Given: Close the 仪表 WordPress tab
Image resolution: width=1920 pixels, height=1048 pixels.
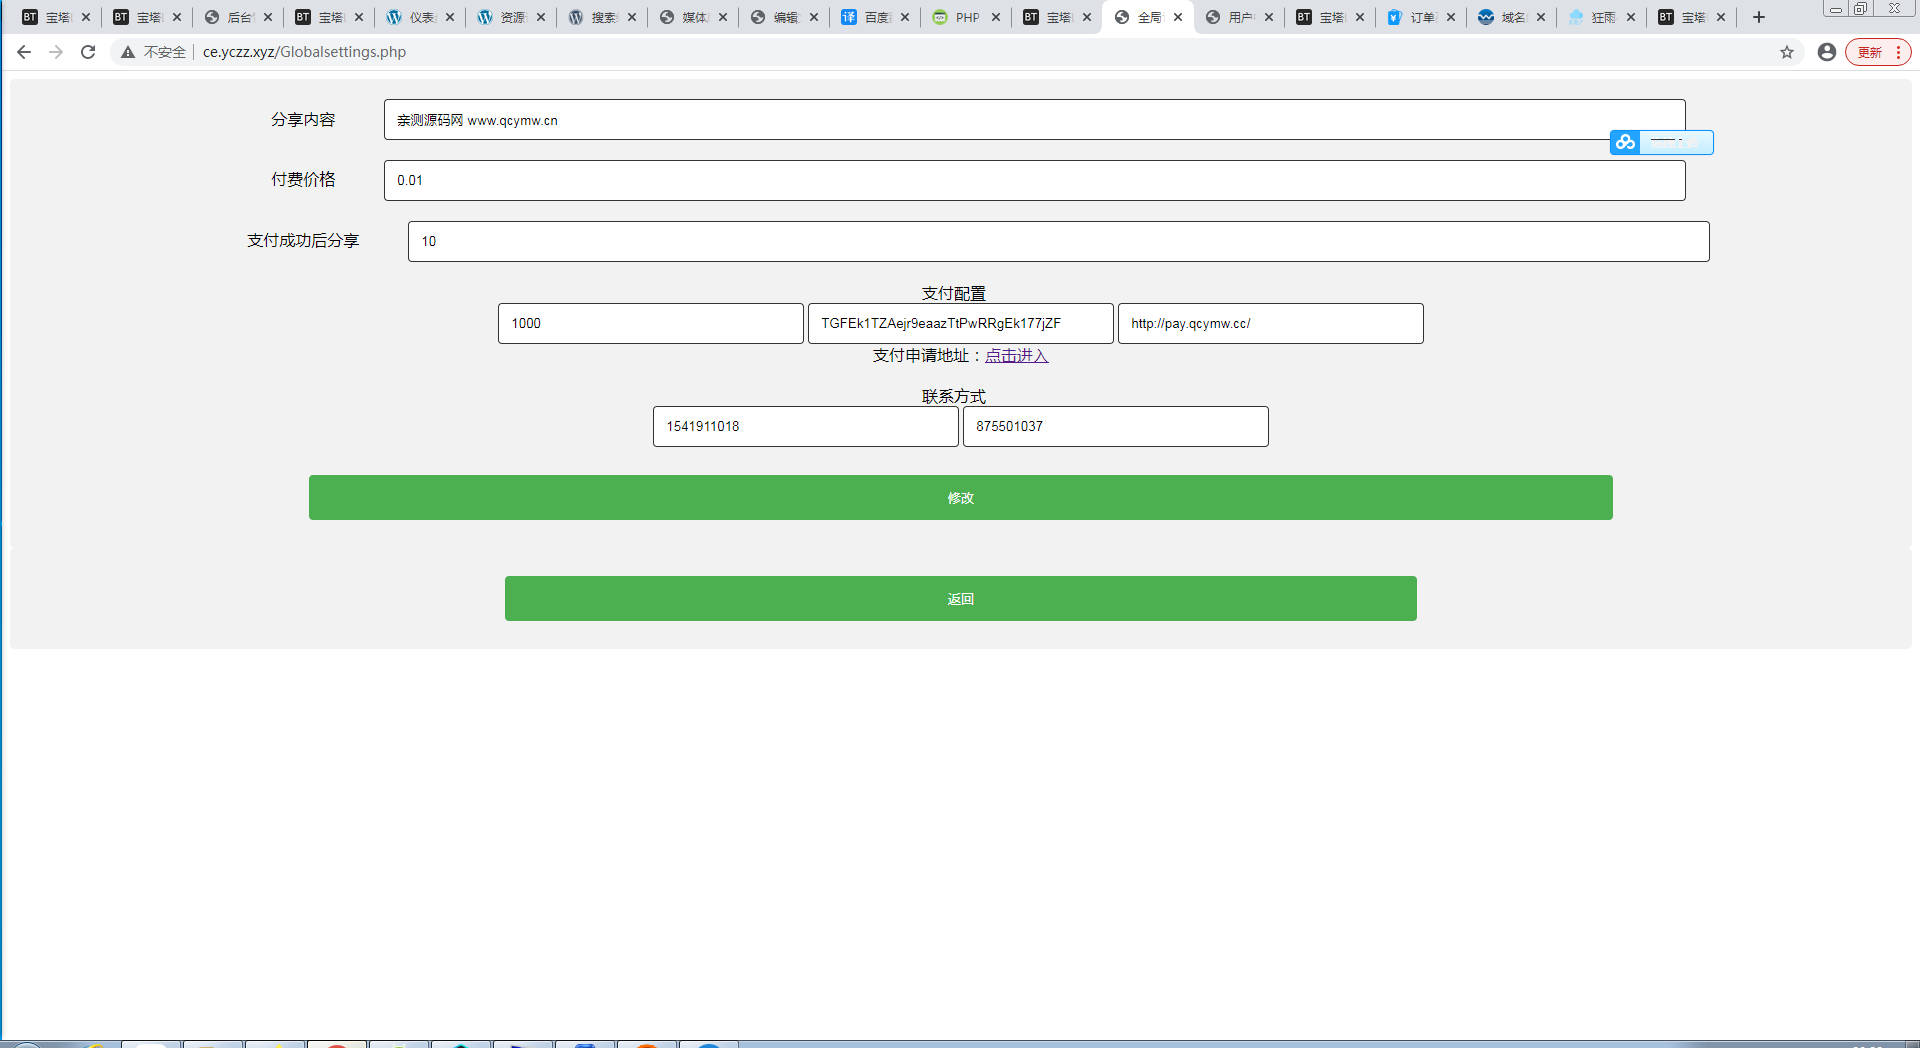Looking at the screenshot, I should 450,17.
